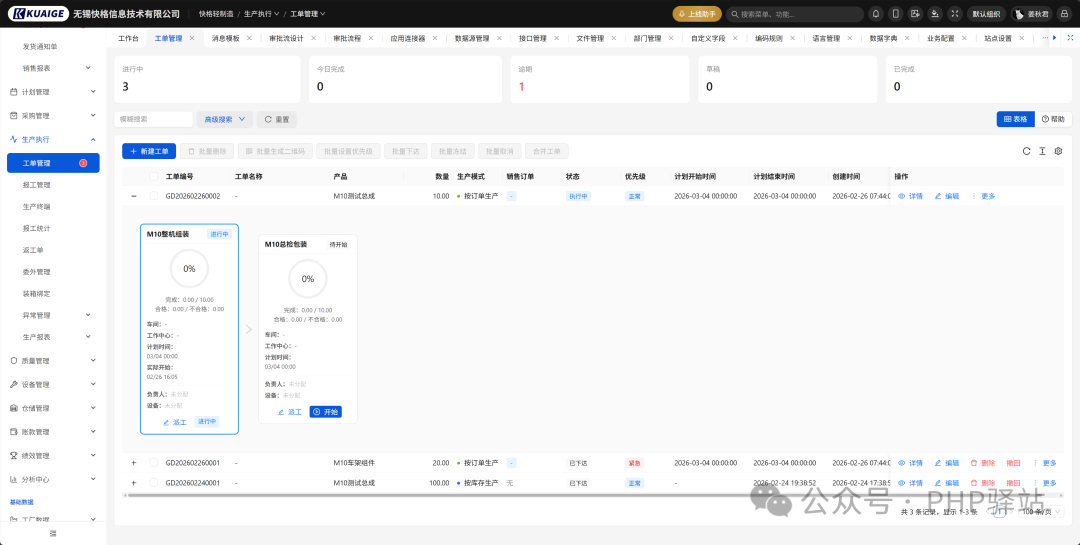View 详情 for order GD202602260002

coord(911,196)
